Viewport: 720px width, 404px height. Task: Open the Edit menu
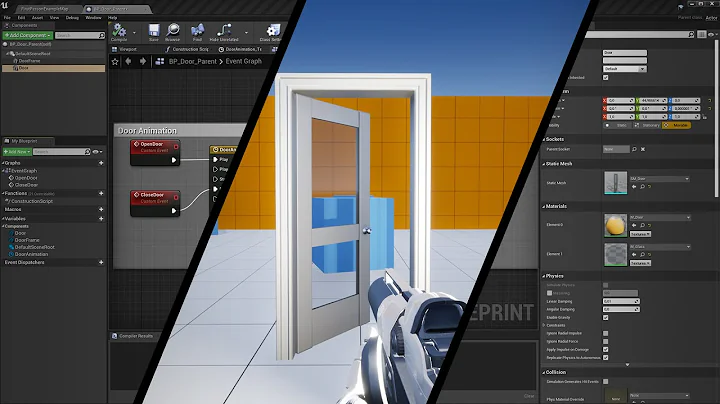(x=21, y=17)
